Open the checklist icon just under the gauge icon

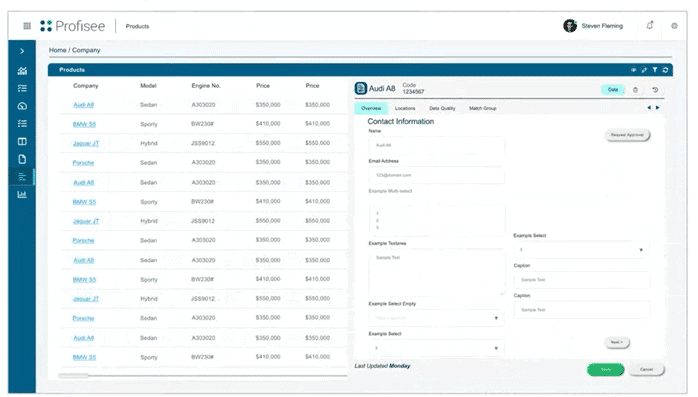(x=22, y=123)
